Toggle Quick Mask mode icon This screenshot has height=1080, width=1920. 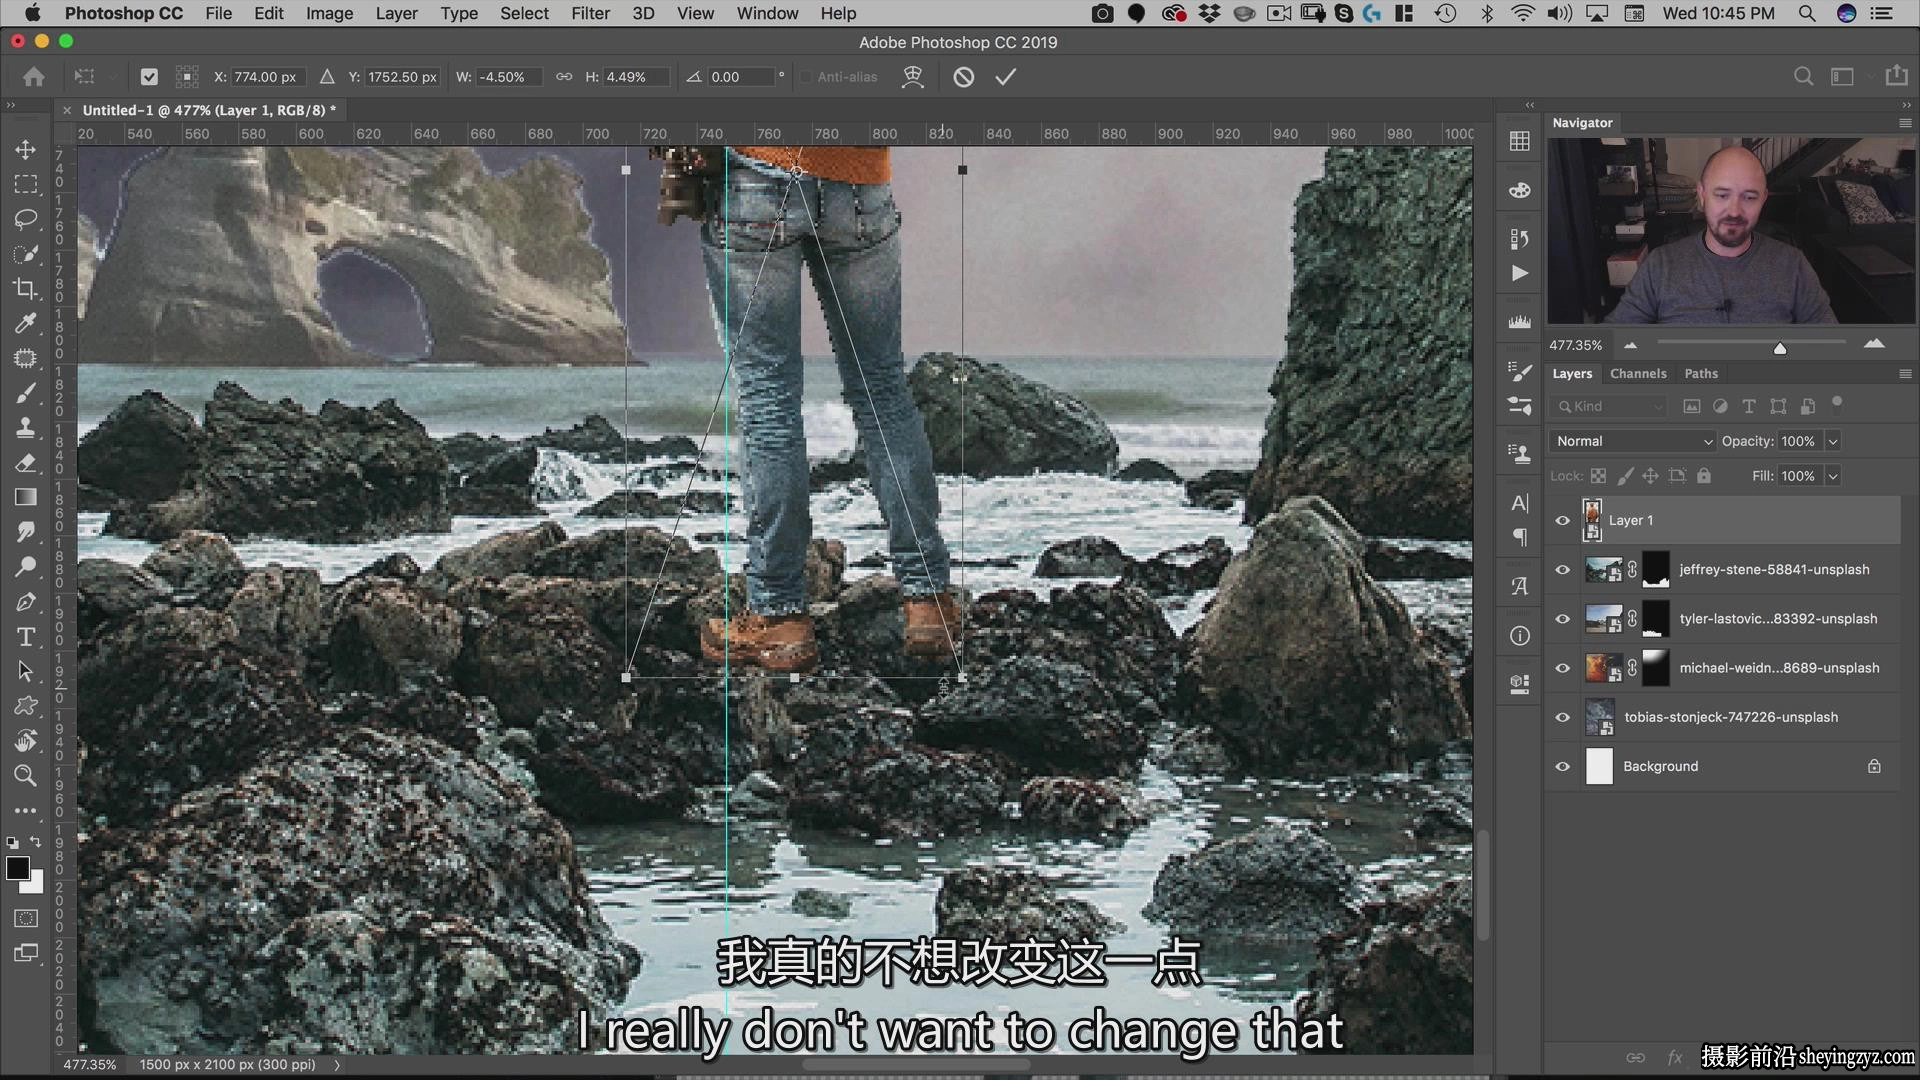tap(26, 918)
